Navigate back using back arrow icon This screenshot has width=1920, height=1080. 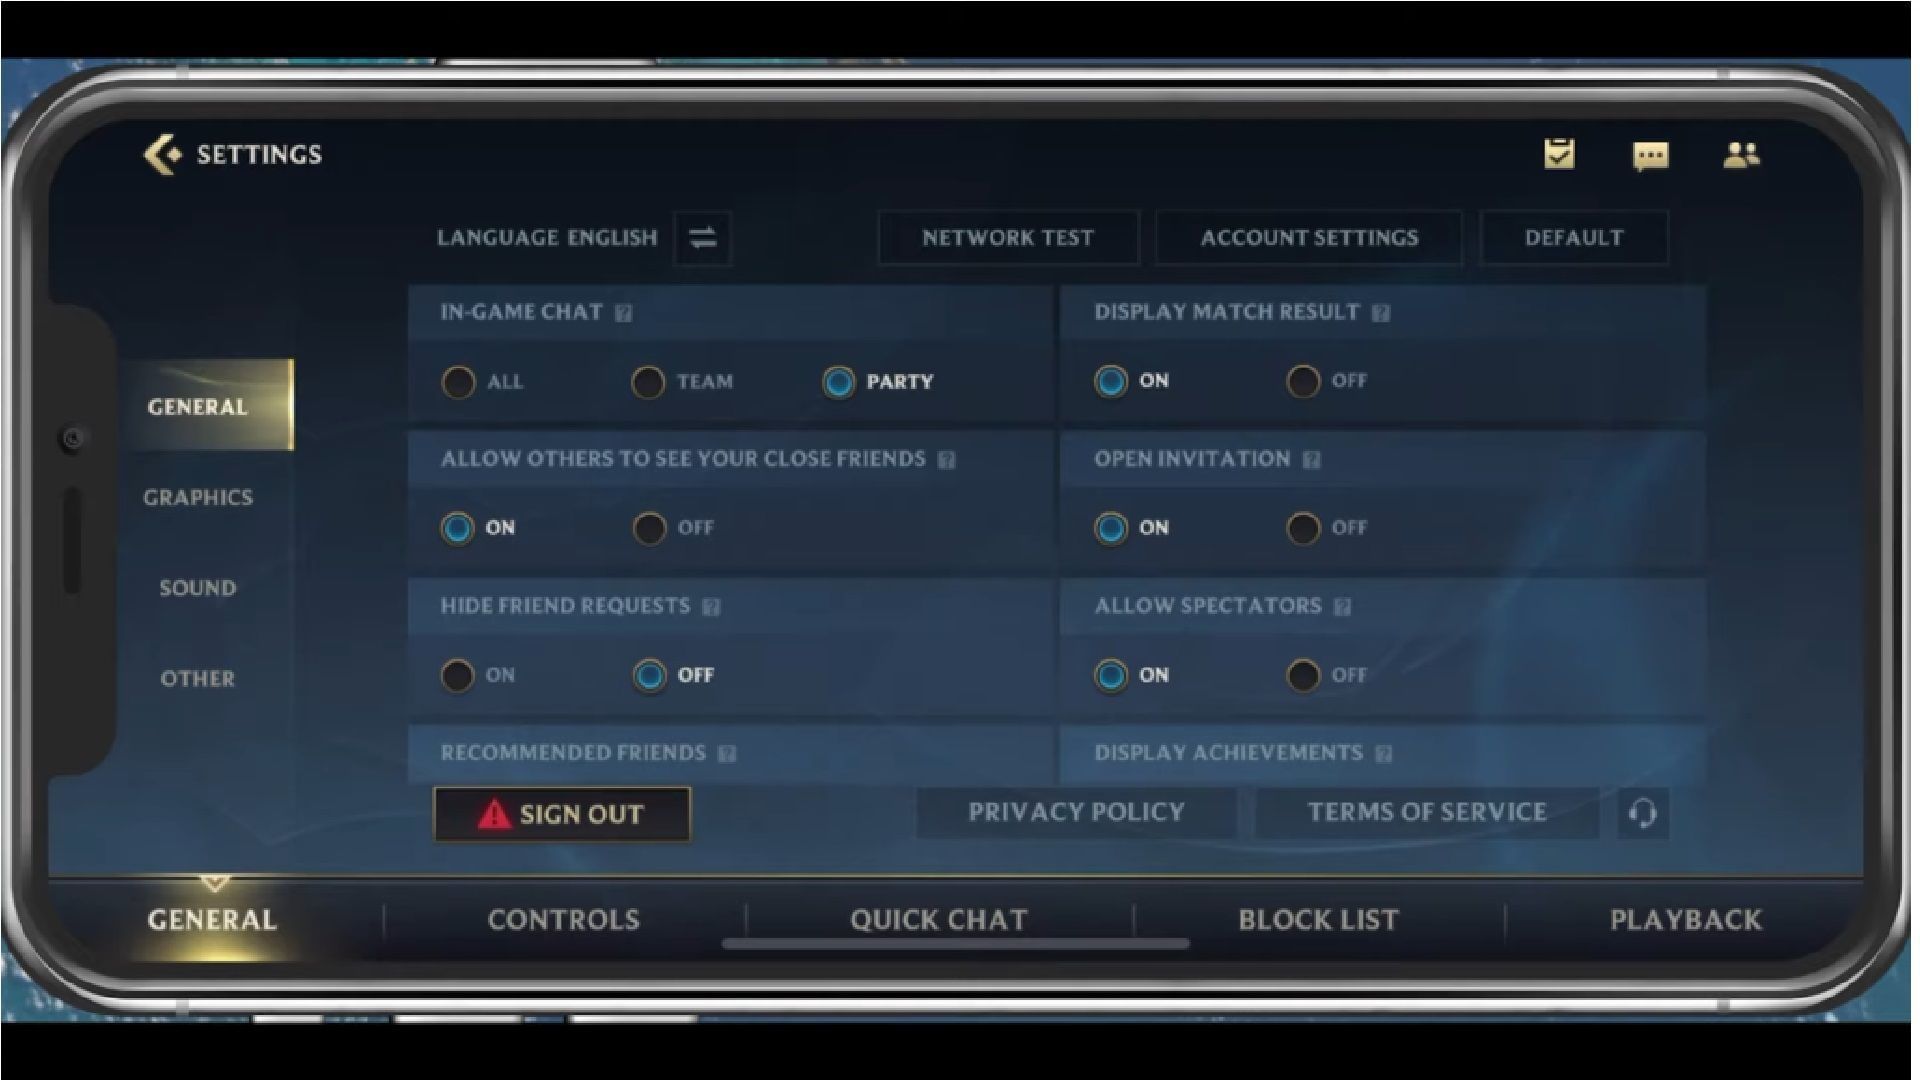pyautogui.click(x=157, y=153)
